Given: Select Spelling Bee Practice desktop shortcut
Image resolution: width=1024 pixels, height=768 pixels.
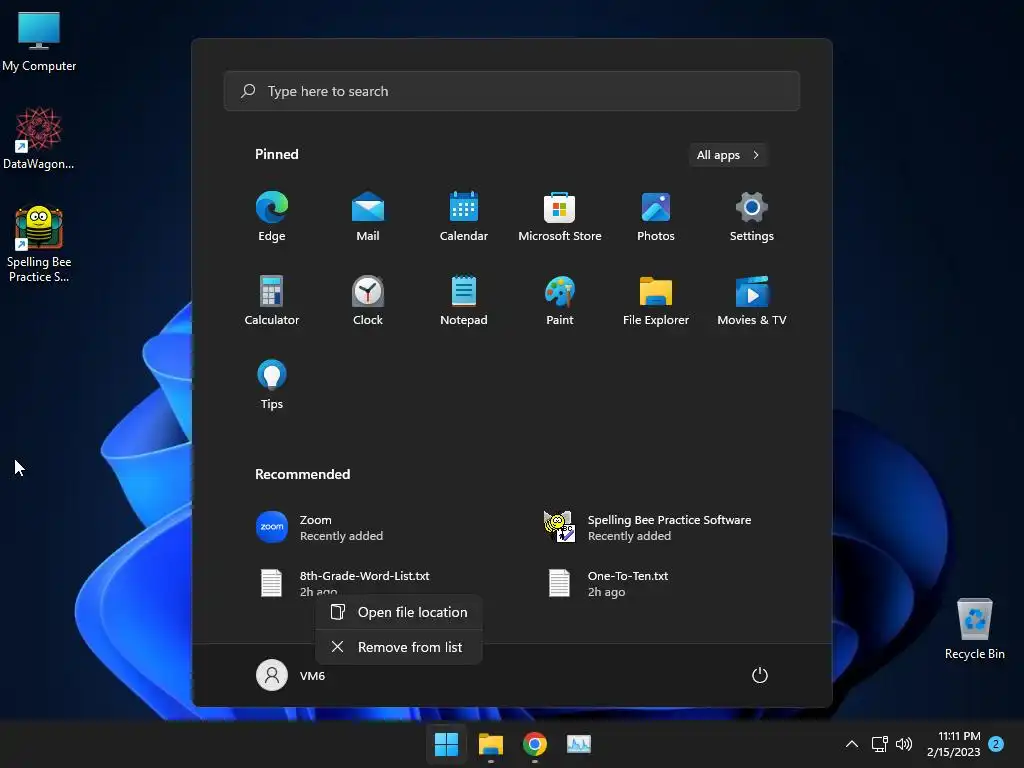Looking at the screenshot, I should 39,244.
